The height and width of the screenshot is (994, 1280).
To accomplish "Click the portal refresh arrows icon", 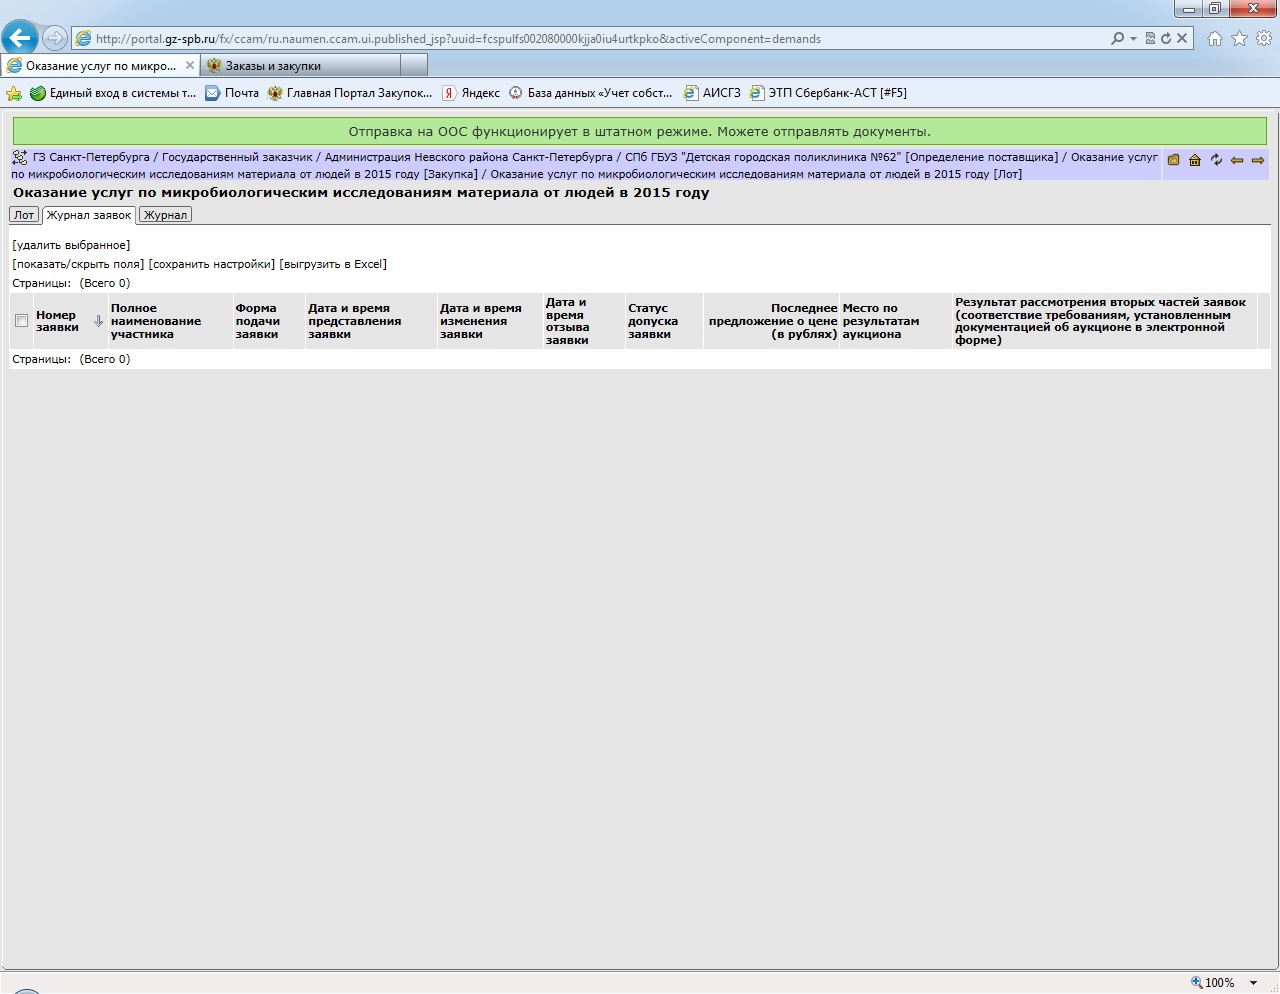I will coord(1216,160).
